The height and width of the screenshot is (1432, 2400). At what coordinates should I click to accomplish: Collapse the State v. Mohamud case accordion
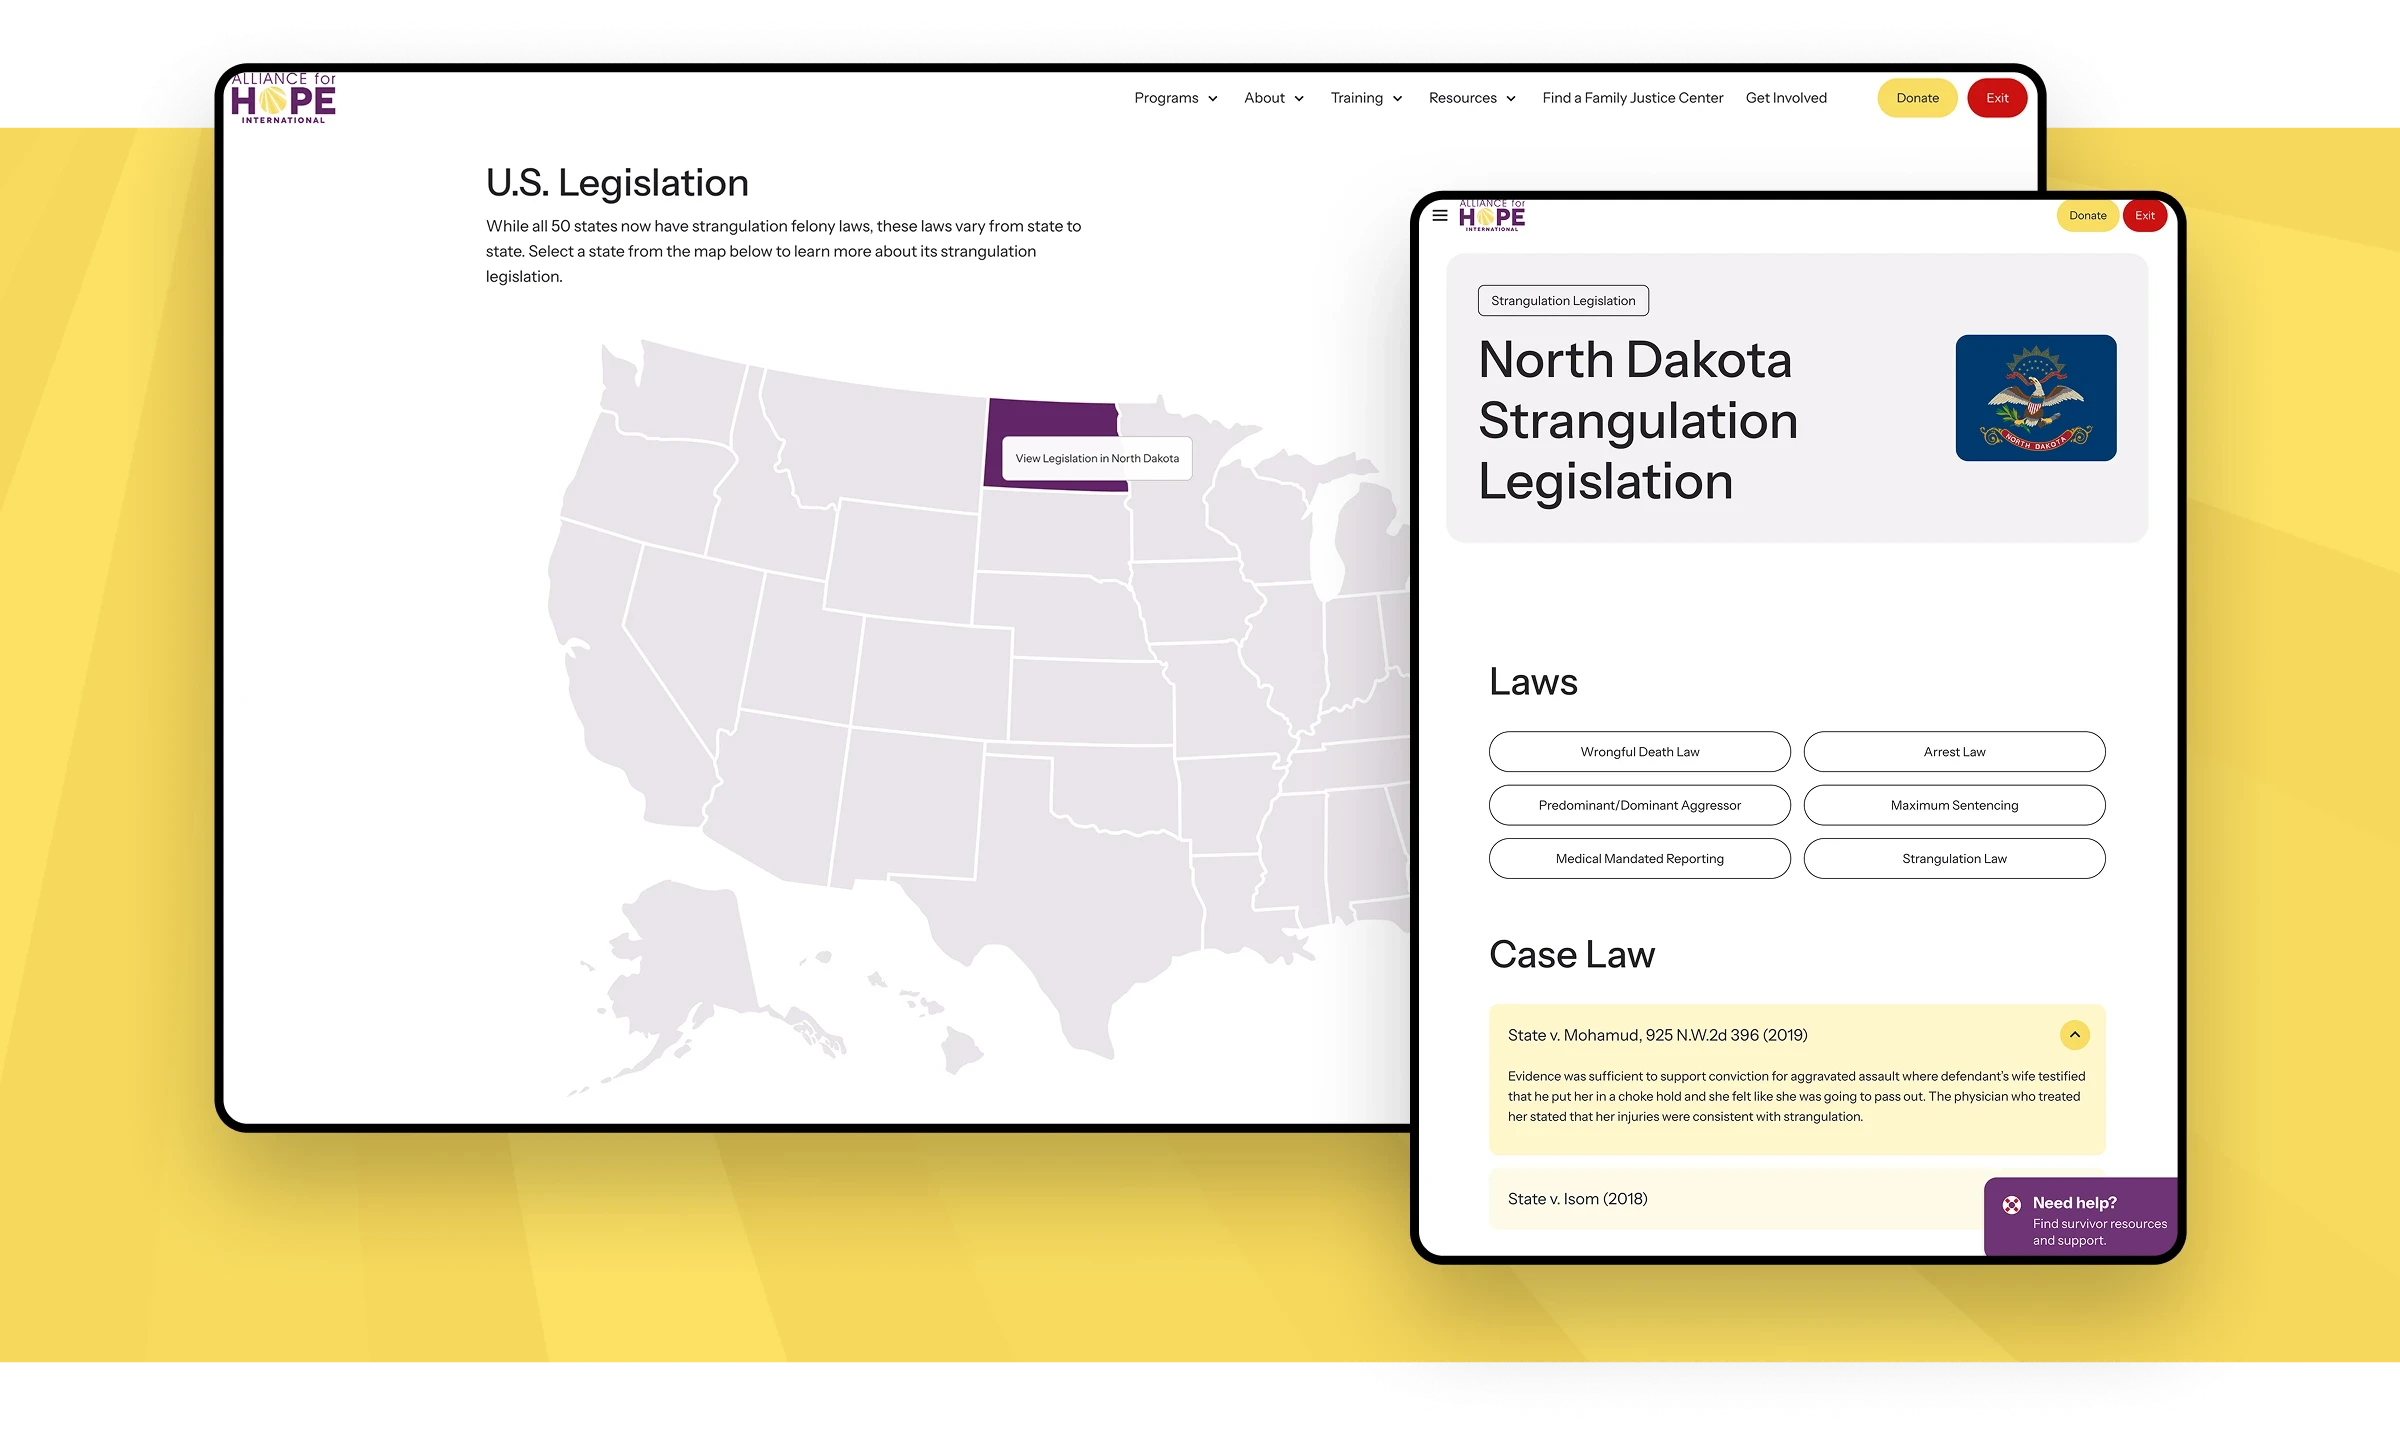click(x=2074, y=1035)
